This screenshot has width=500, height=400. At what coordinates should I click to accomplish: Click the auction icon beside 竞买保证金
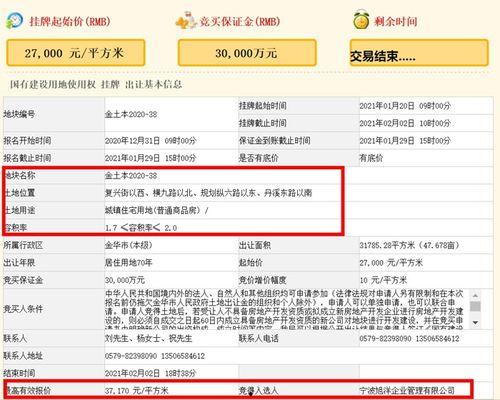point(186,20)
